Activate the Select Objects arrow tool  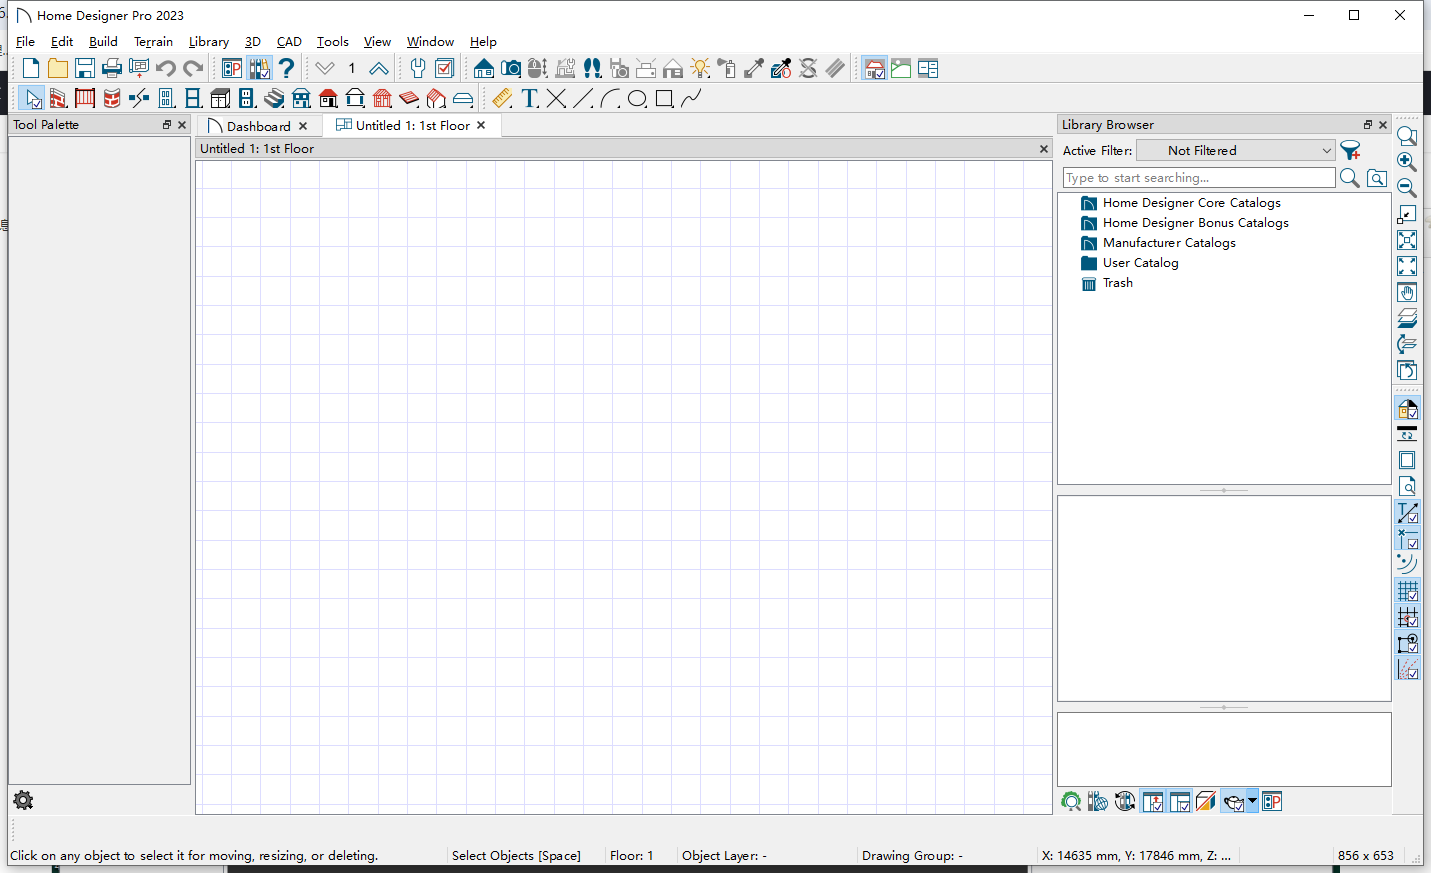point(31,98)
